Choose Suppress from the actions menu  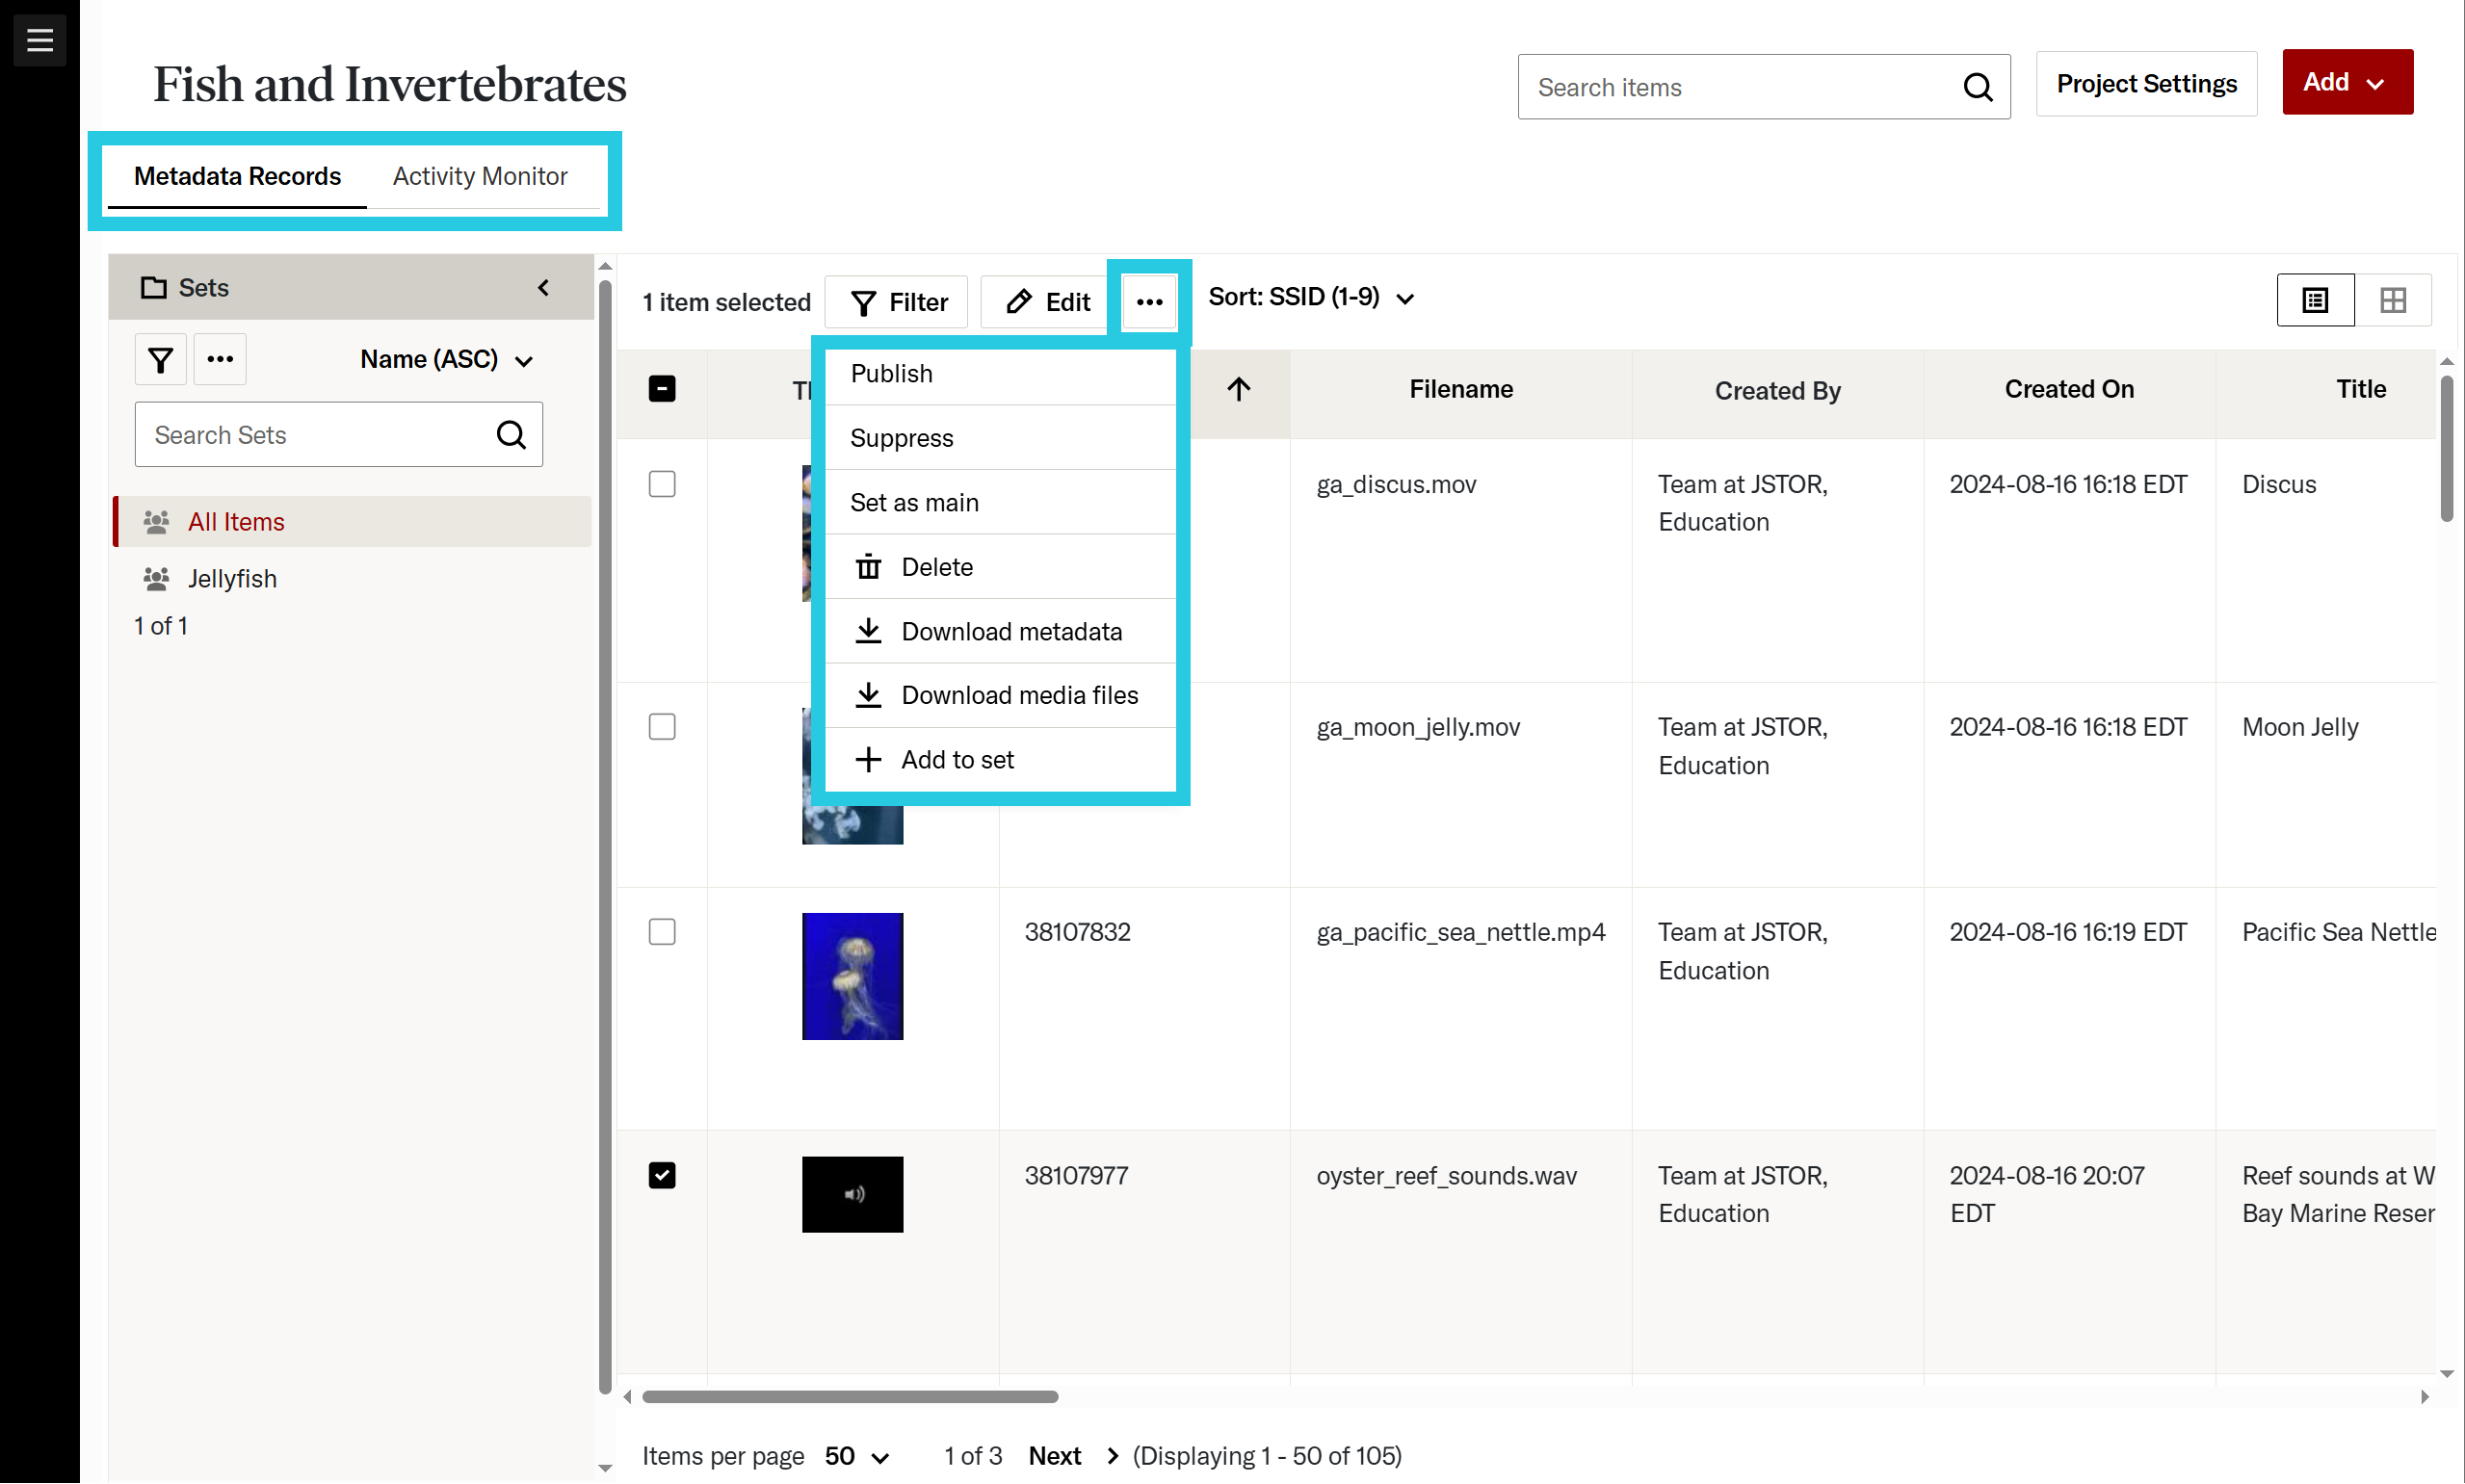tap(1000, 438)
